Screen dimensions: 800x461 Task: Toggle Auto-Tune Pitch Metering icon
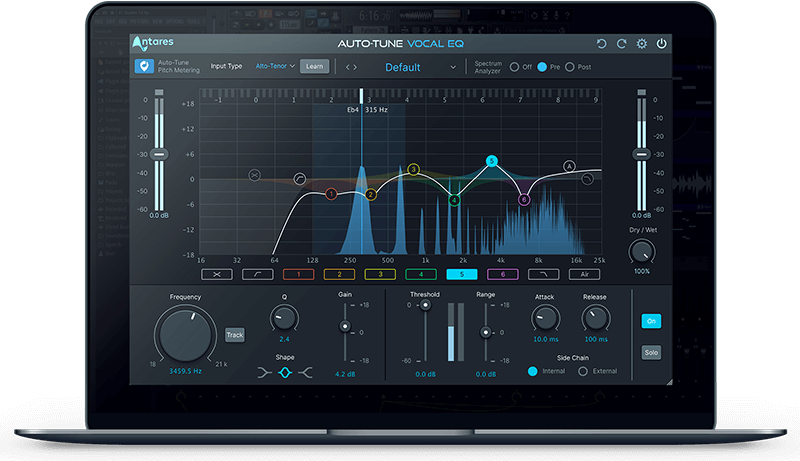click(144, 66)
